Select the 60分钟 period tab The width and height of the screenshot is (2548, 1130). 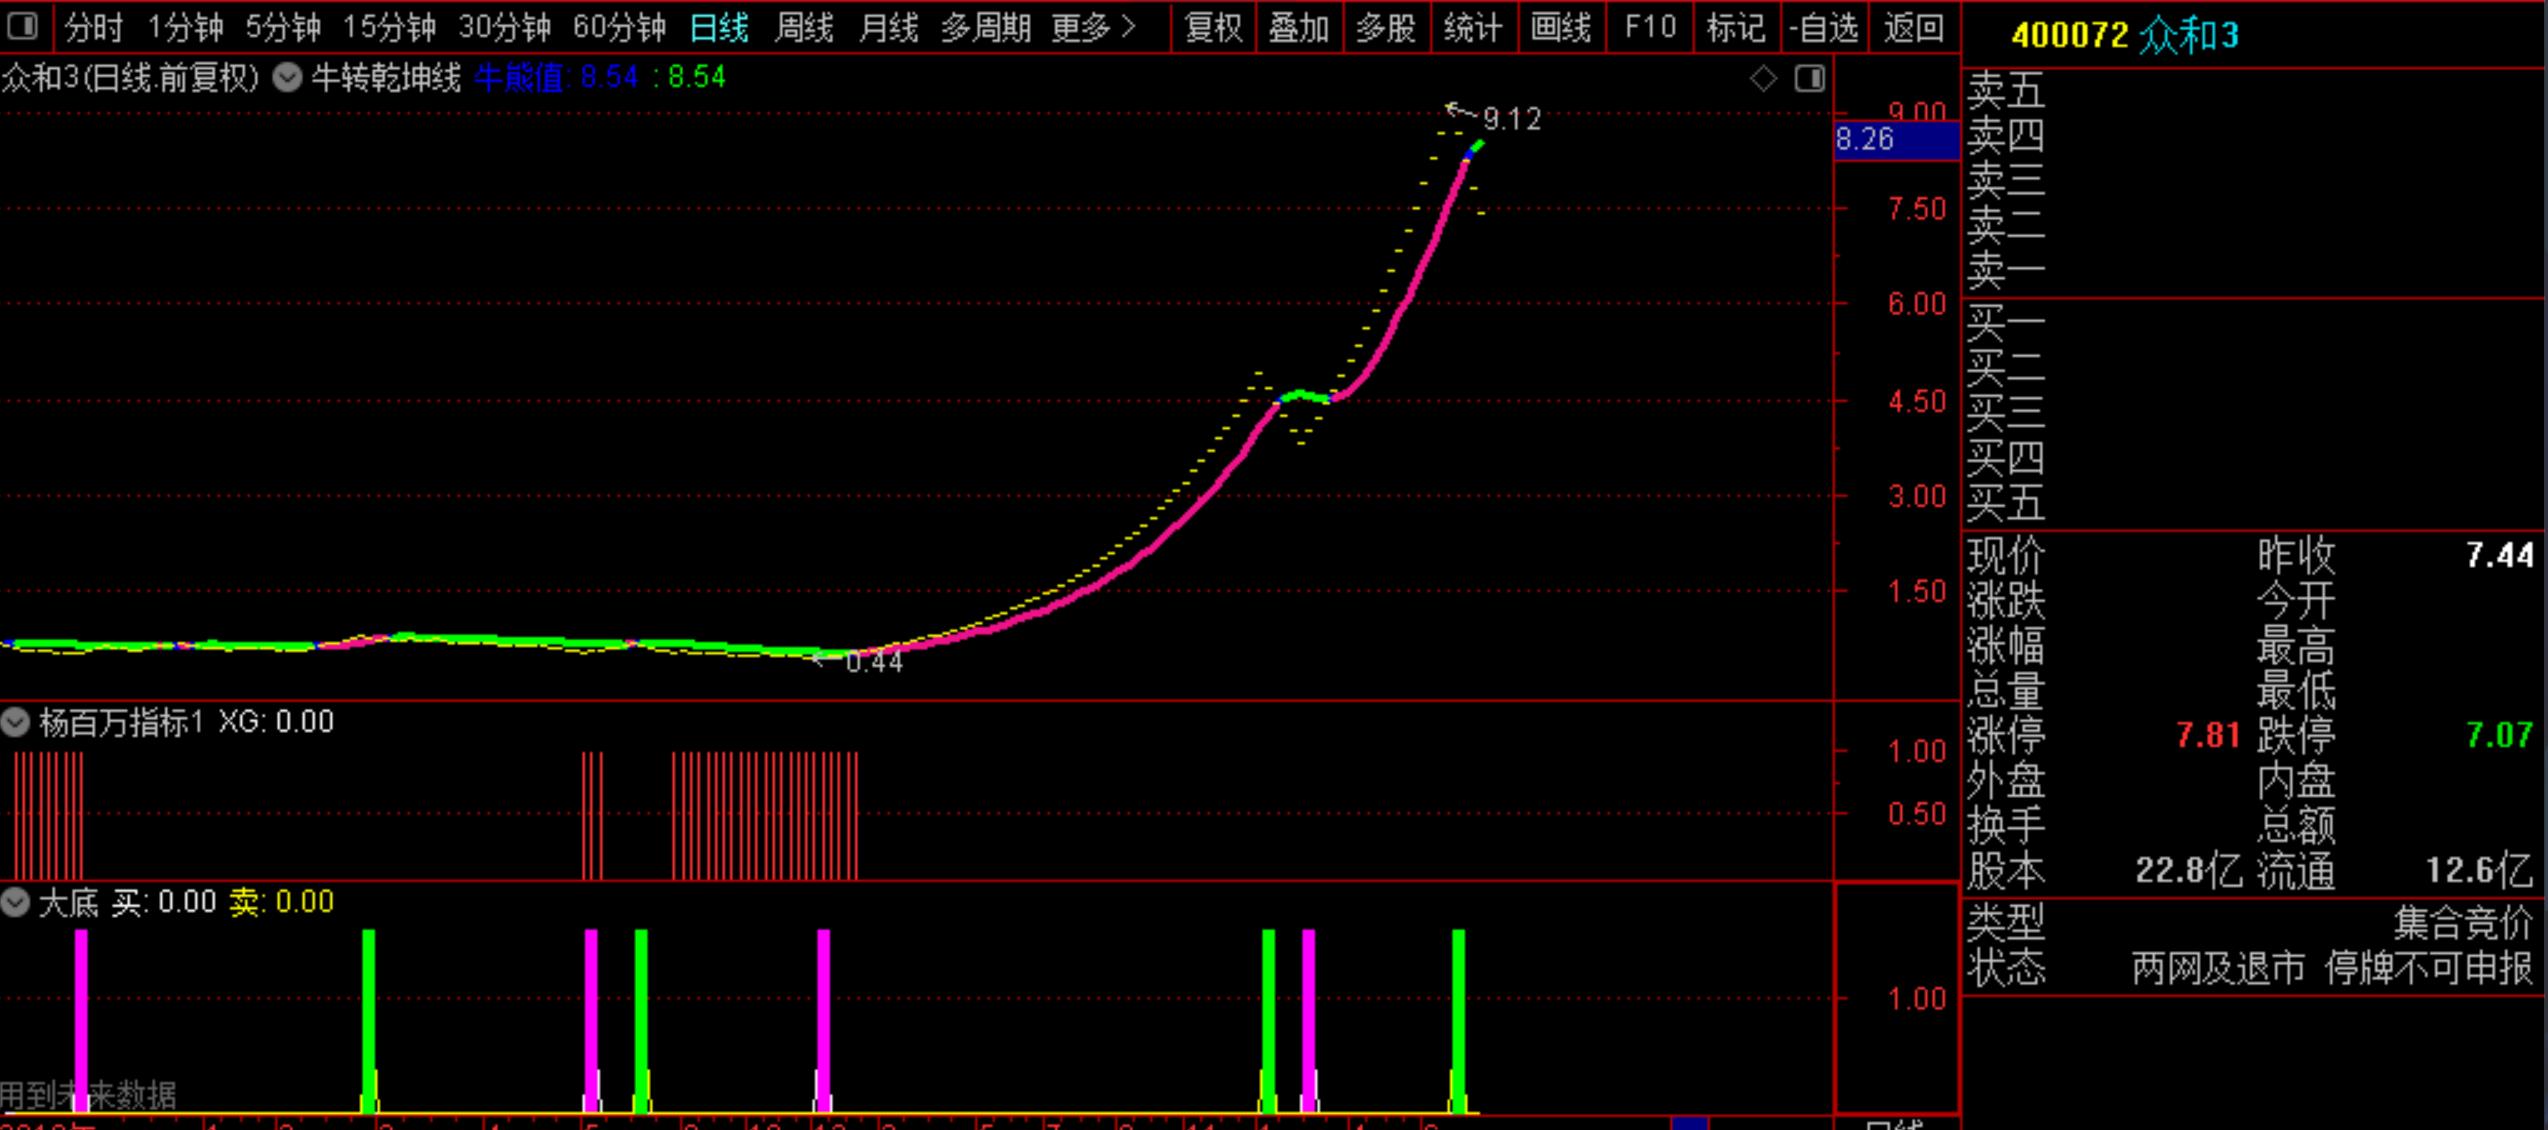(619, 27)
